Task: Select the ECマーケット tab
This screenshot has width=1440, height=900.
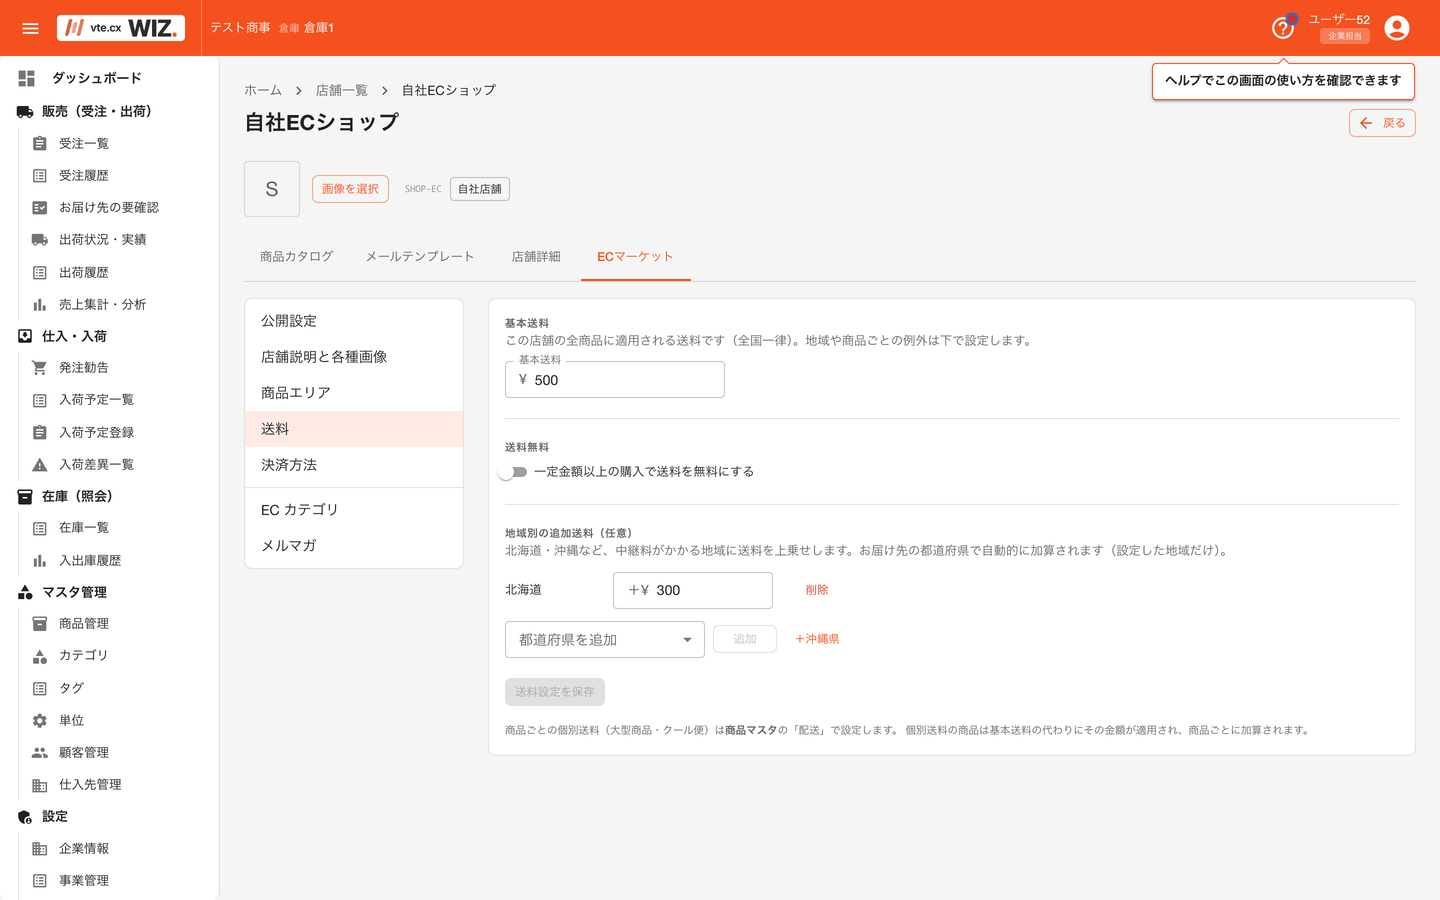Action: (x=636, y=257)
